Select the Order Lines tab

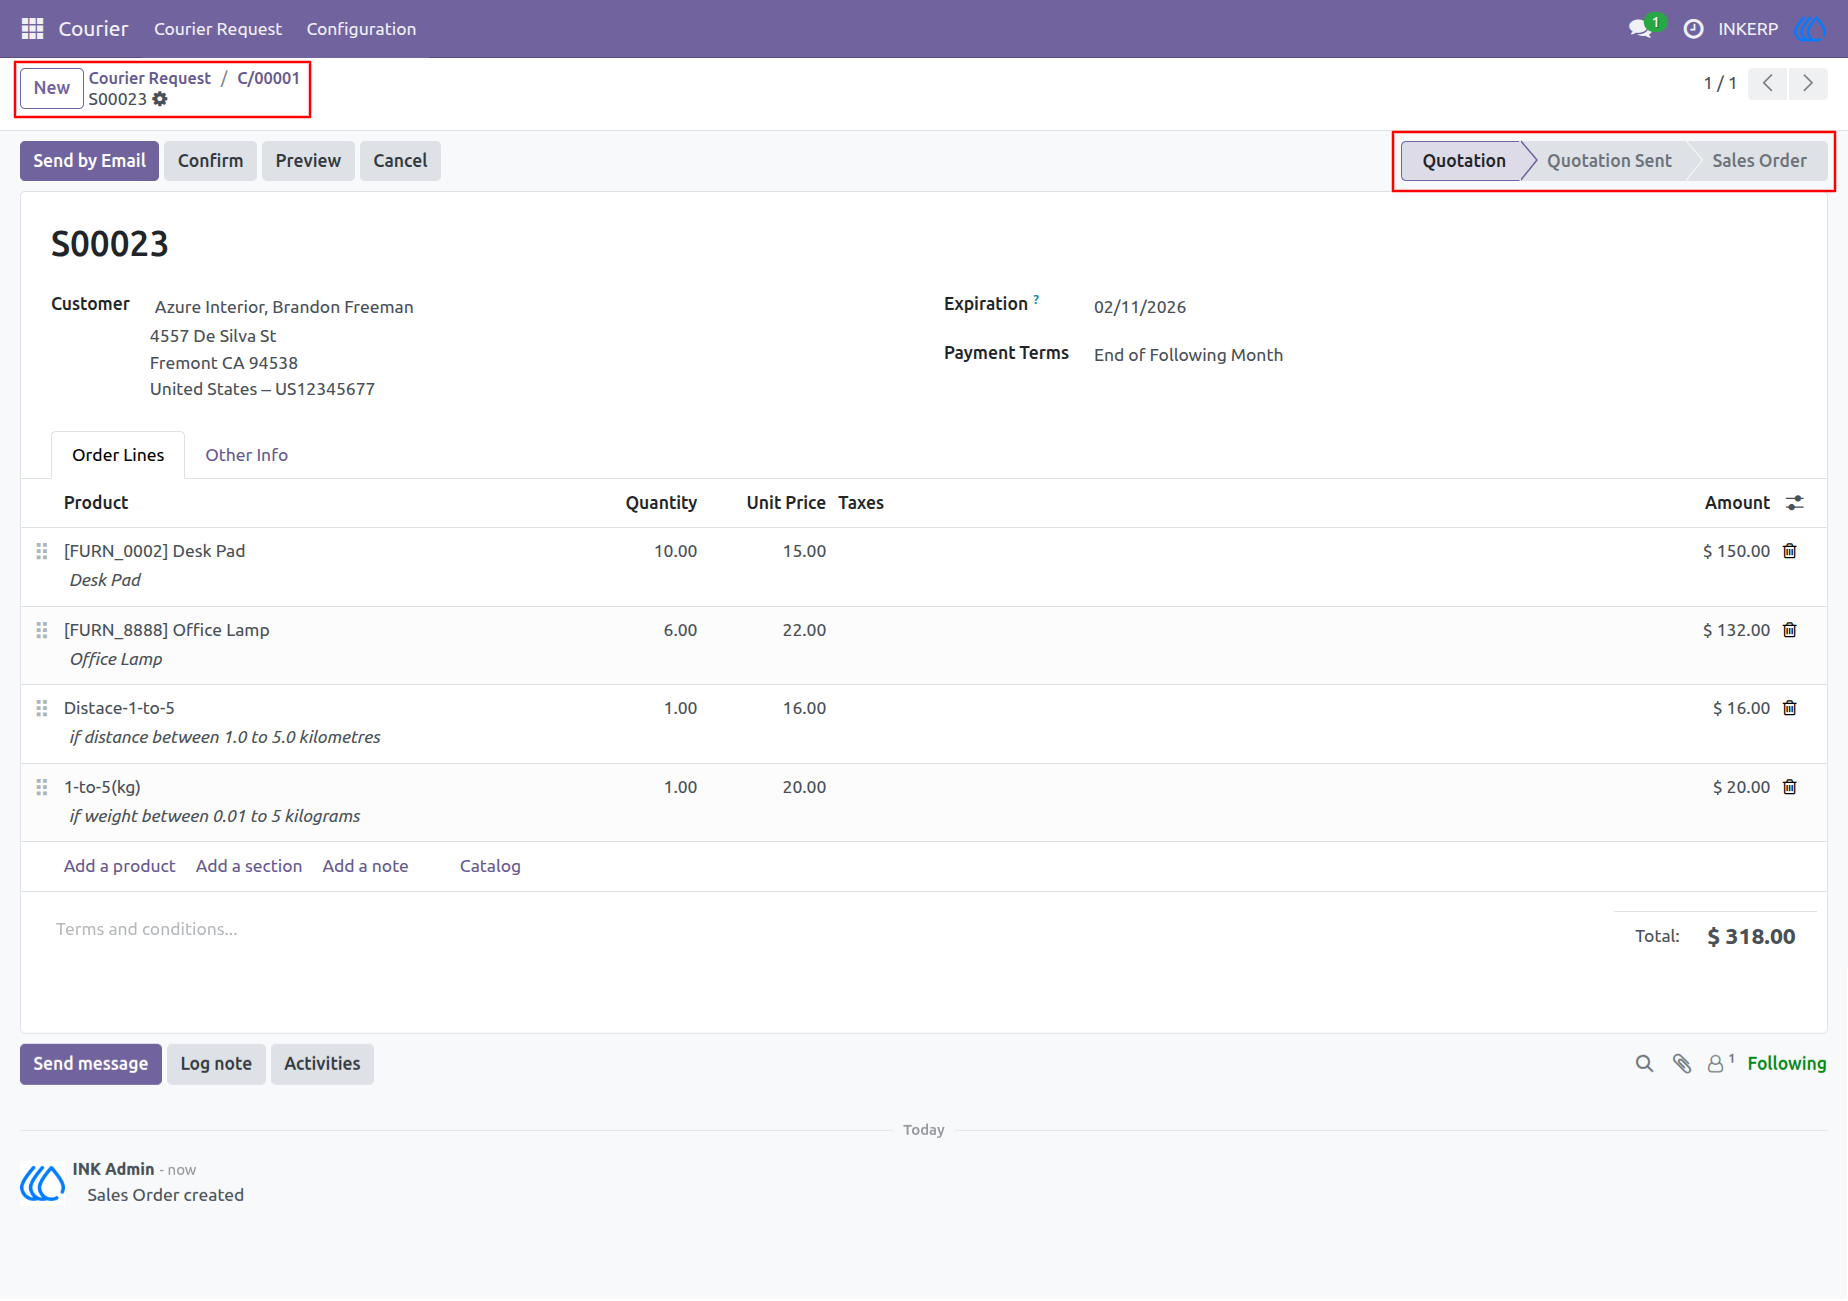(118, 455)
